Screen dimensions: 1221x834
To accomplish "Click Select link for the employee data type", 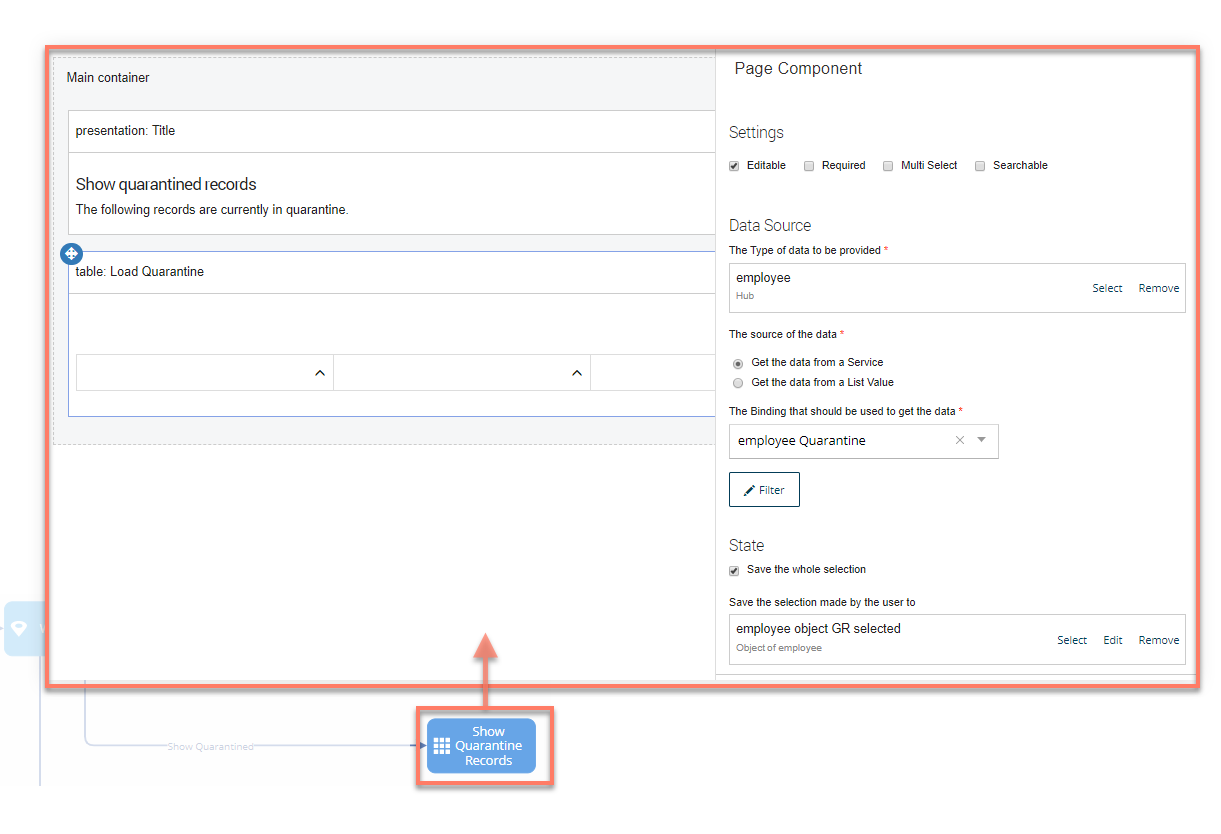I will pyautogui.click(x=1107, y=288).
